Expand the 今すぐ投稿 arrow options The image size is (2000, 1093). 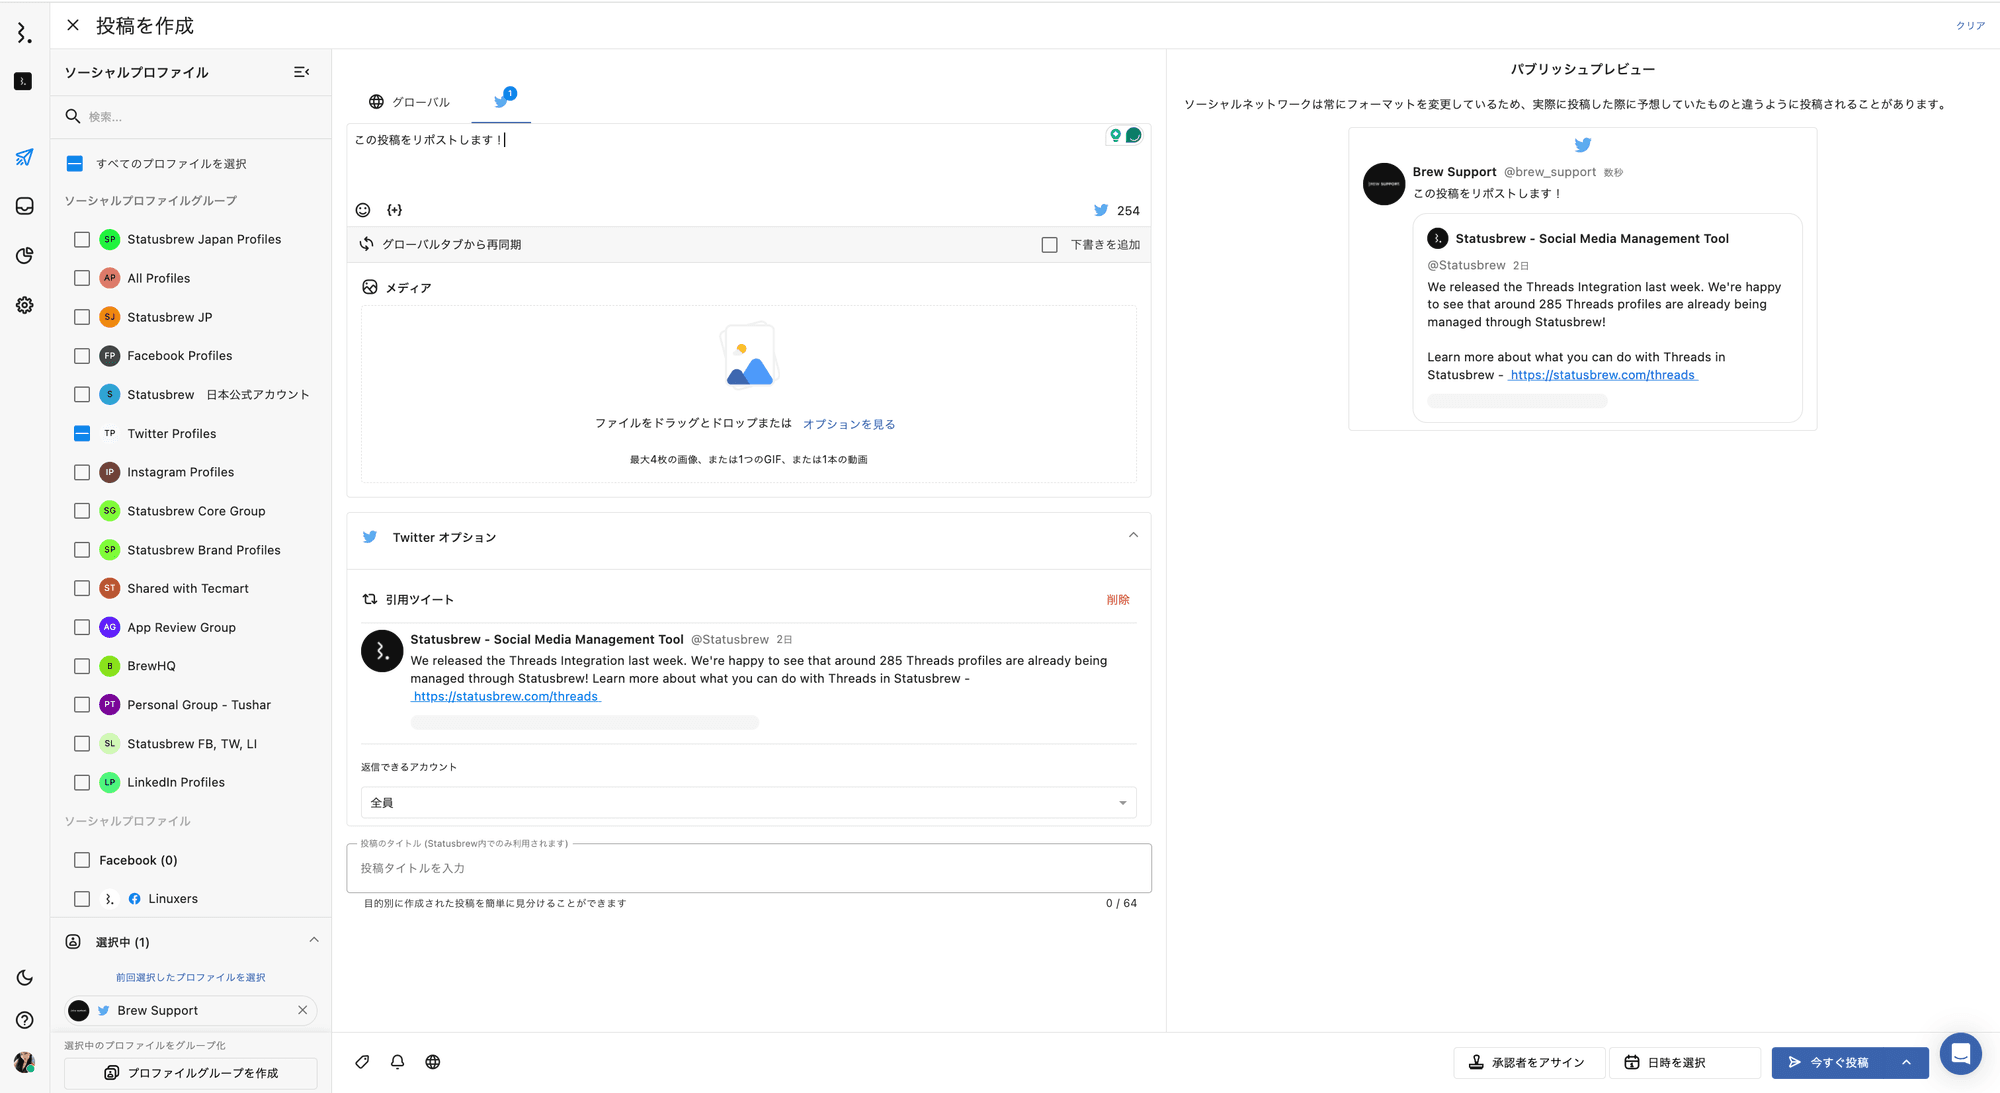click(x=1907, y=1062)
